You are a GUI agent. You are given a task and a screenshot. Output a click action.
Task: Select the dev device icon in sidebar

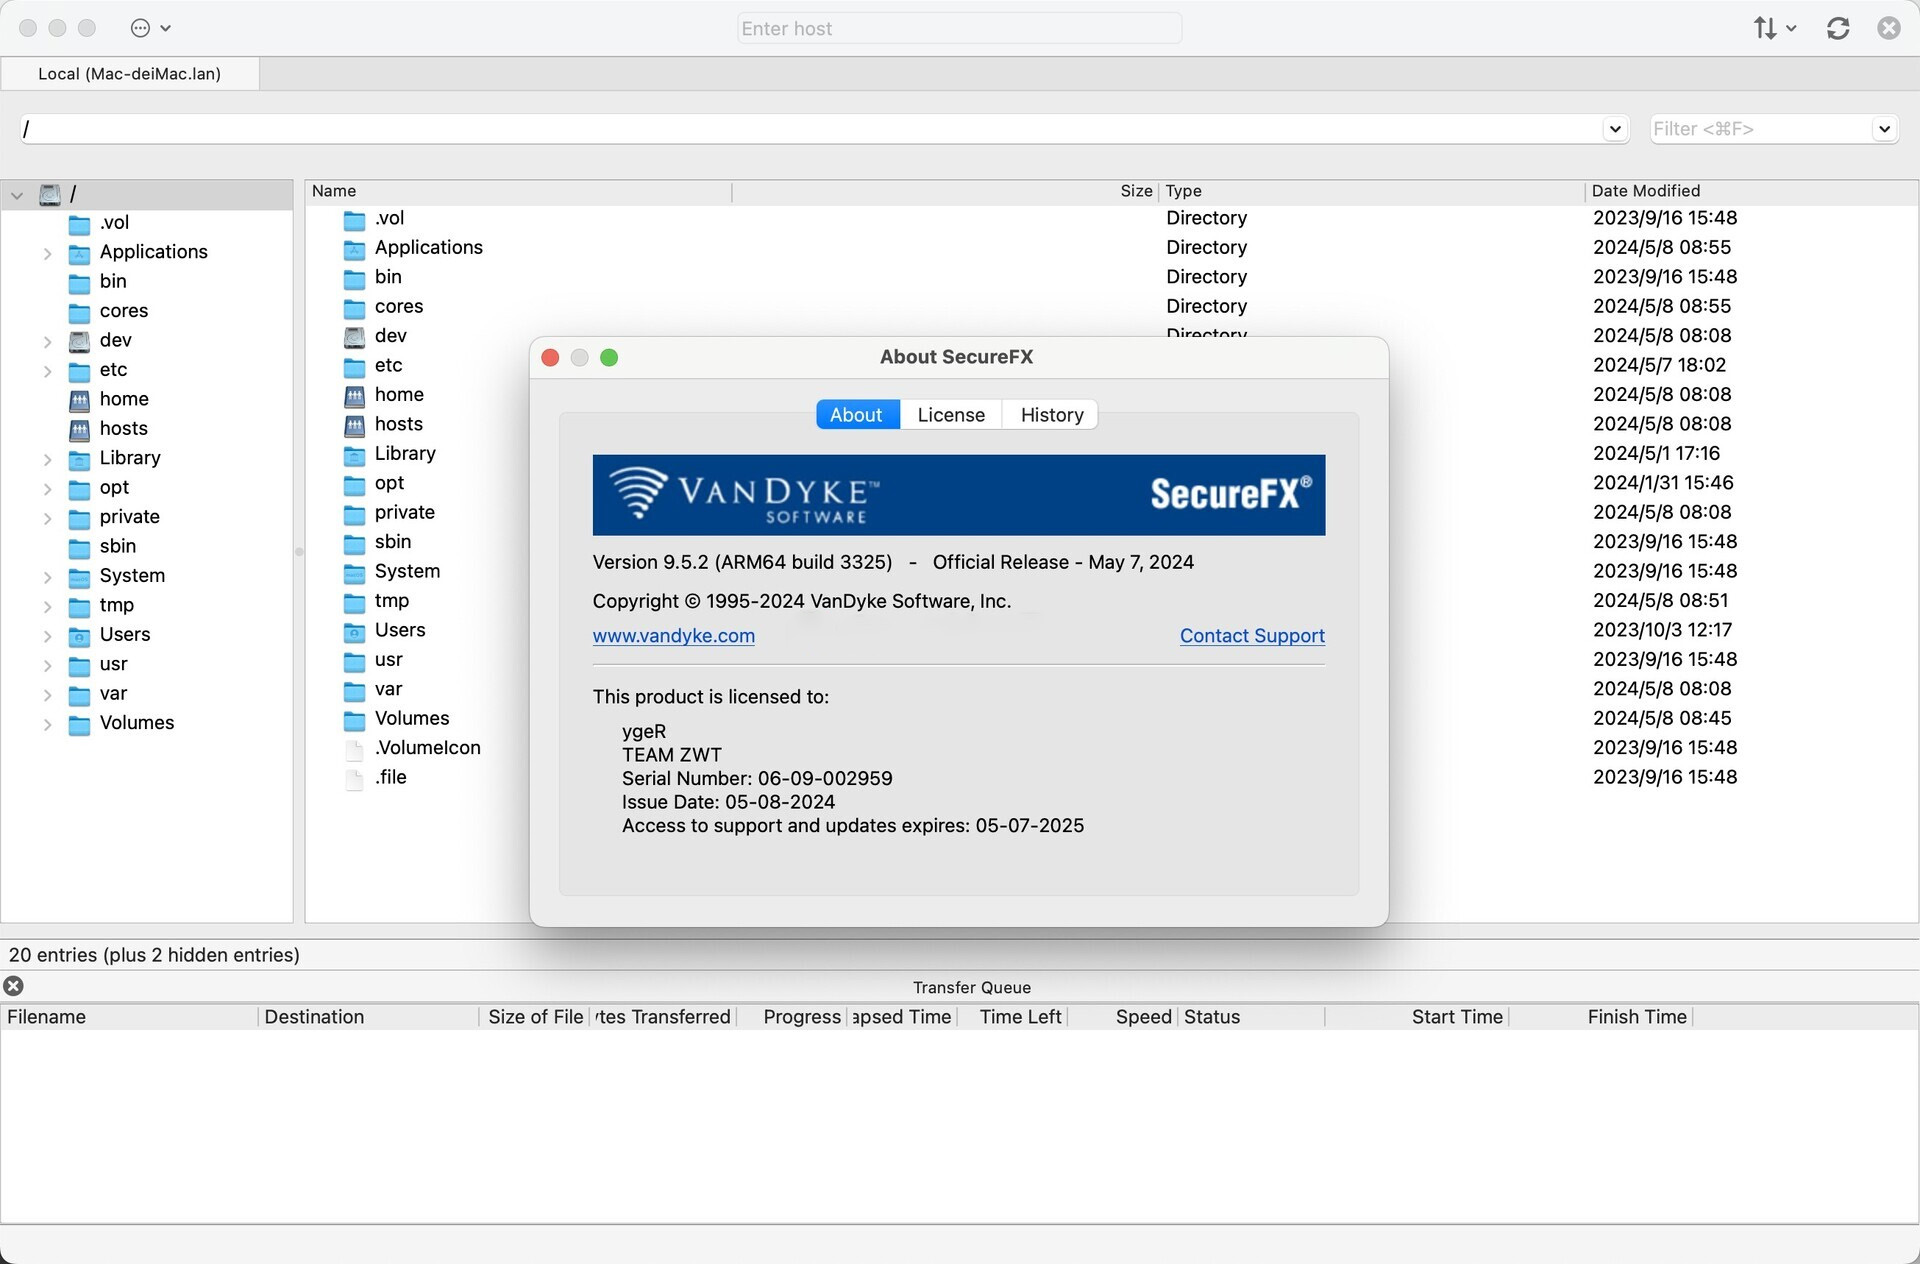pos(79,341)
